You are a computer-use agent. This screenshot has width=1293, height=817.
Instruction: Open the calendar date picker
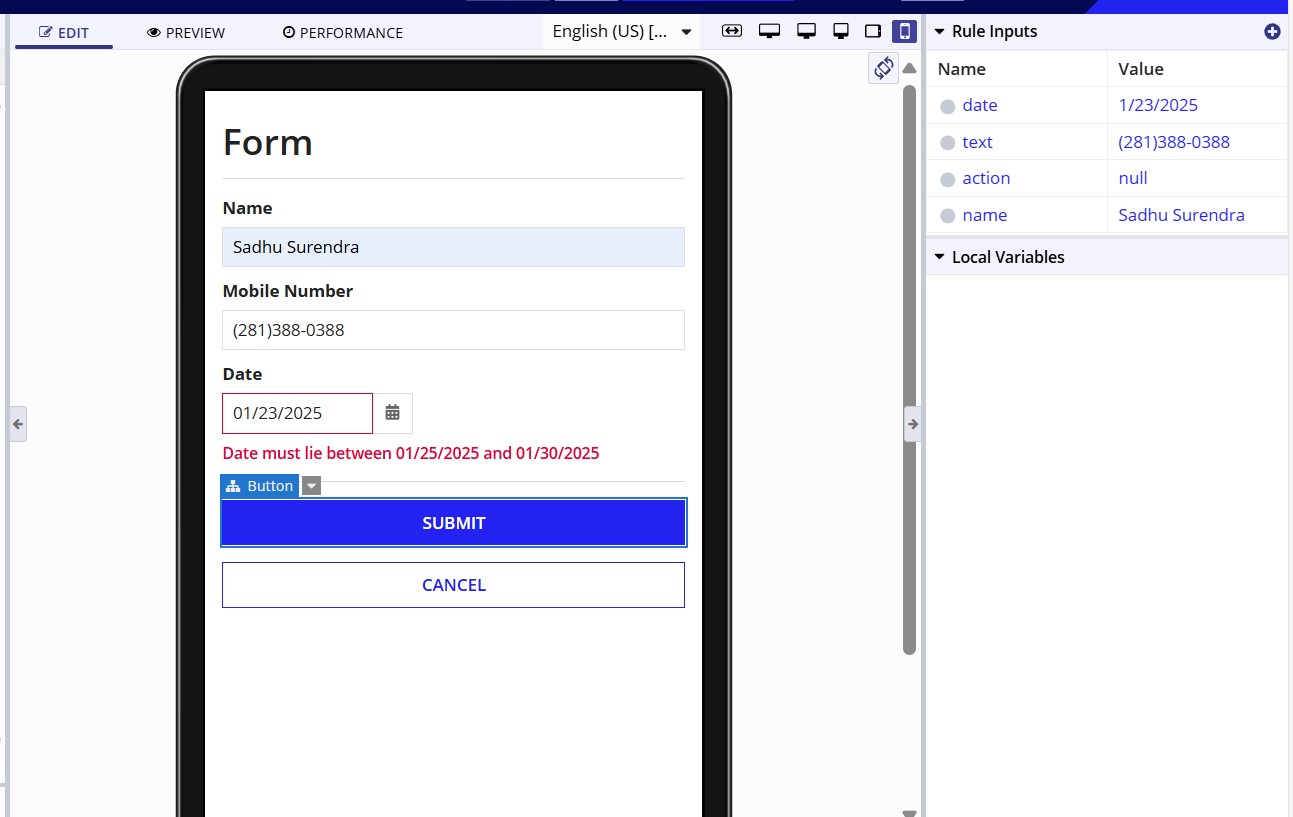tap(392, 413)
